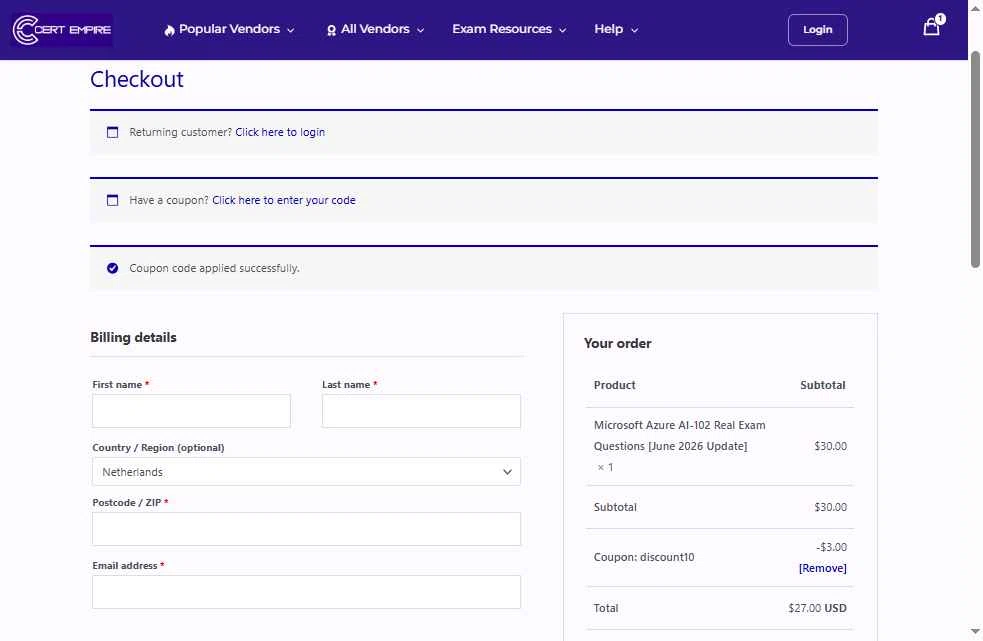Click the 'Billing details' heading
This screenshot has height=641, width=983.
[134, 337]
